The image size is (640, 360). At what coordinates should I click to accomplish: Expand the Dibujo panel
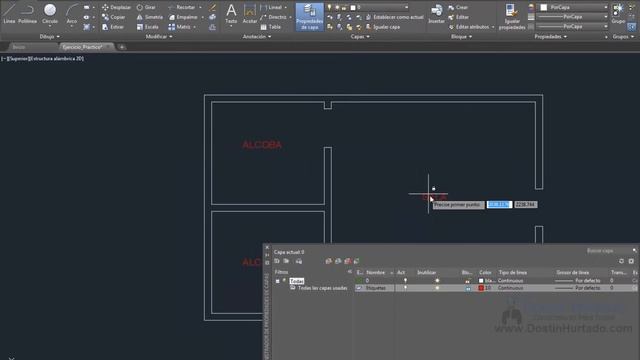pos(49,37)
